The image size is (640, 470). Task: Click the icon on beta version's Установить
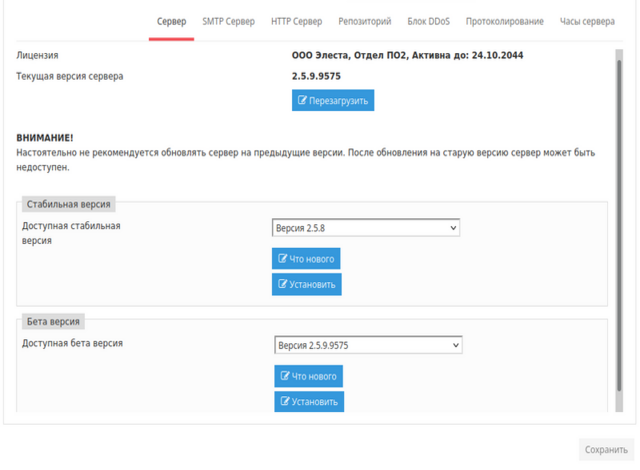pos(284,402)
